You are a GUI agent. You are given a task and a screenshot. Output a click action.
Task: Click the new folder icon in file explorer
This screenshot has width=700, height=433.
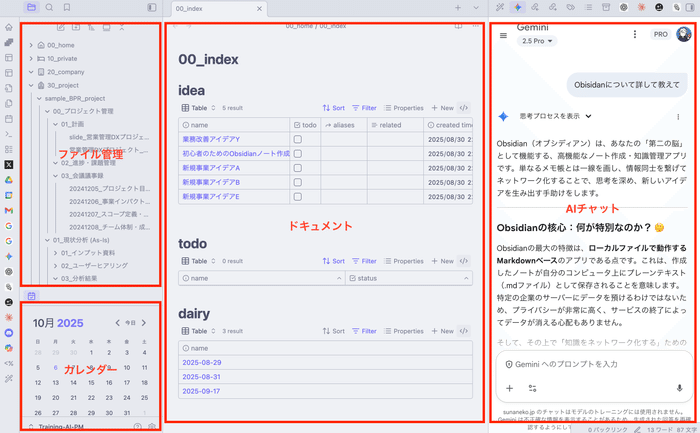(76, 27)
